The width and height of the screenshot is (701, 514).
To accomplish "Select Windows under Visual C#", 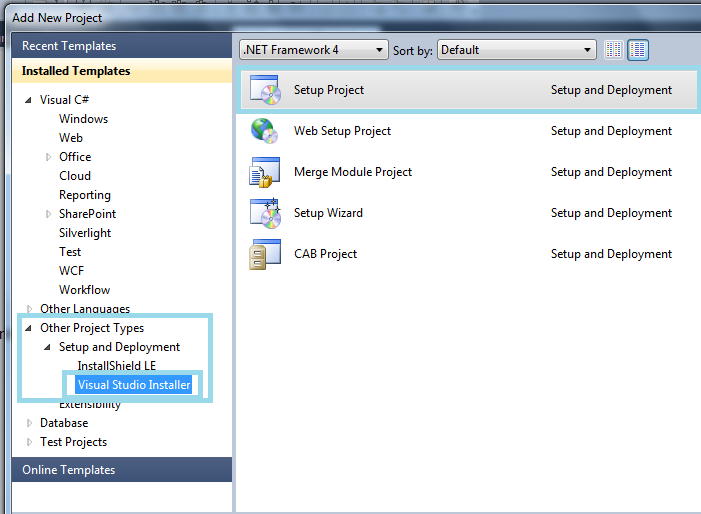I will point(84,119).
